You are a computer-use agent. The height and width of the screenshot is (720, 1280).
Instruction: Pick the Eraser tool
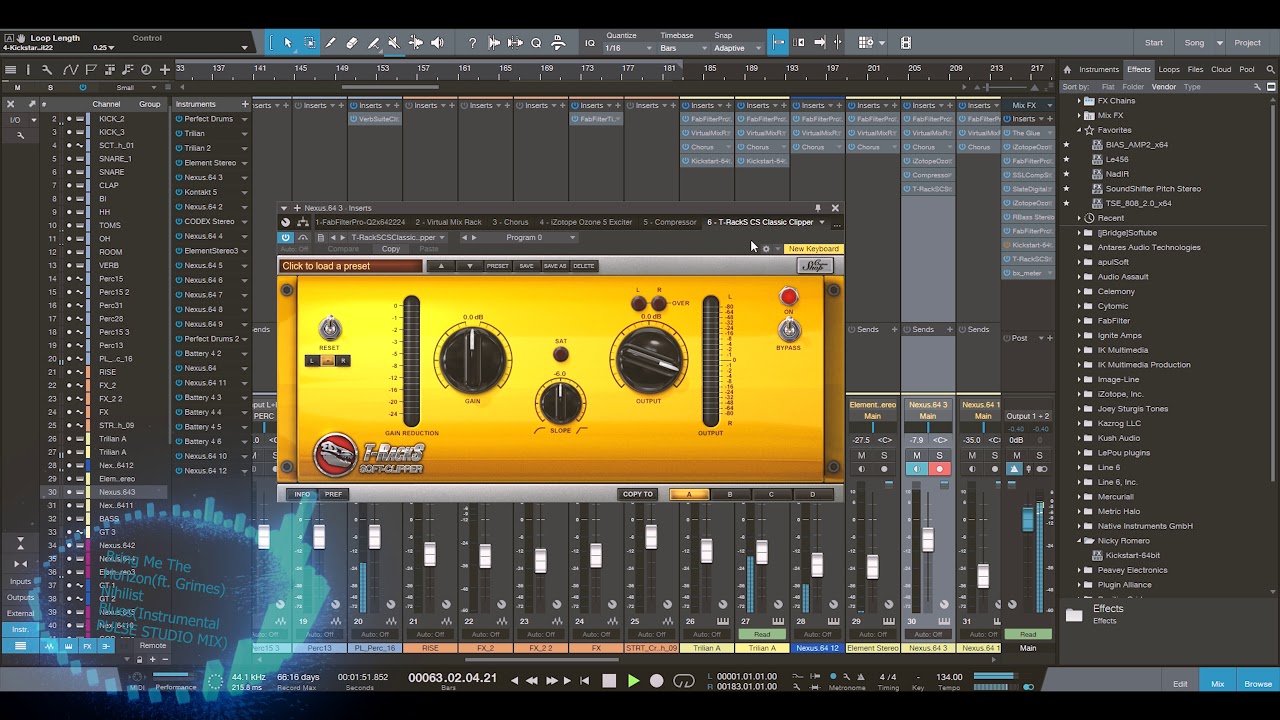pyautogui.click(x=352, y=43)
